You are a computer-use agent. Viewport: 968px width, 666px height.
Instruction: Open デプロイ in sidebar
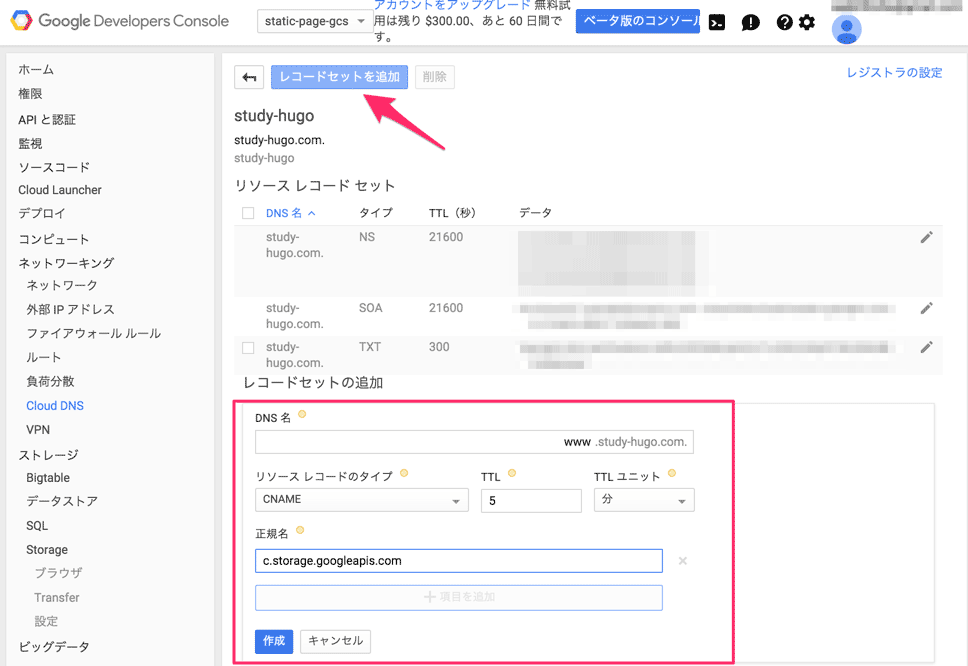tap(41, 214)
